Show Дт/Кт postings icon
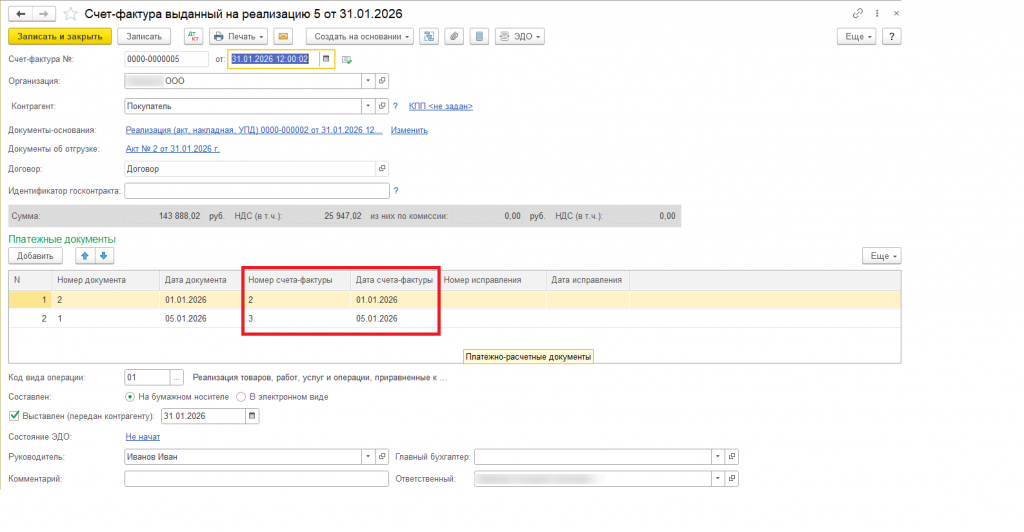 (x=193, y=37)
